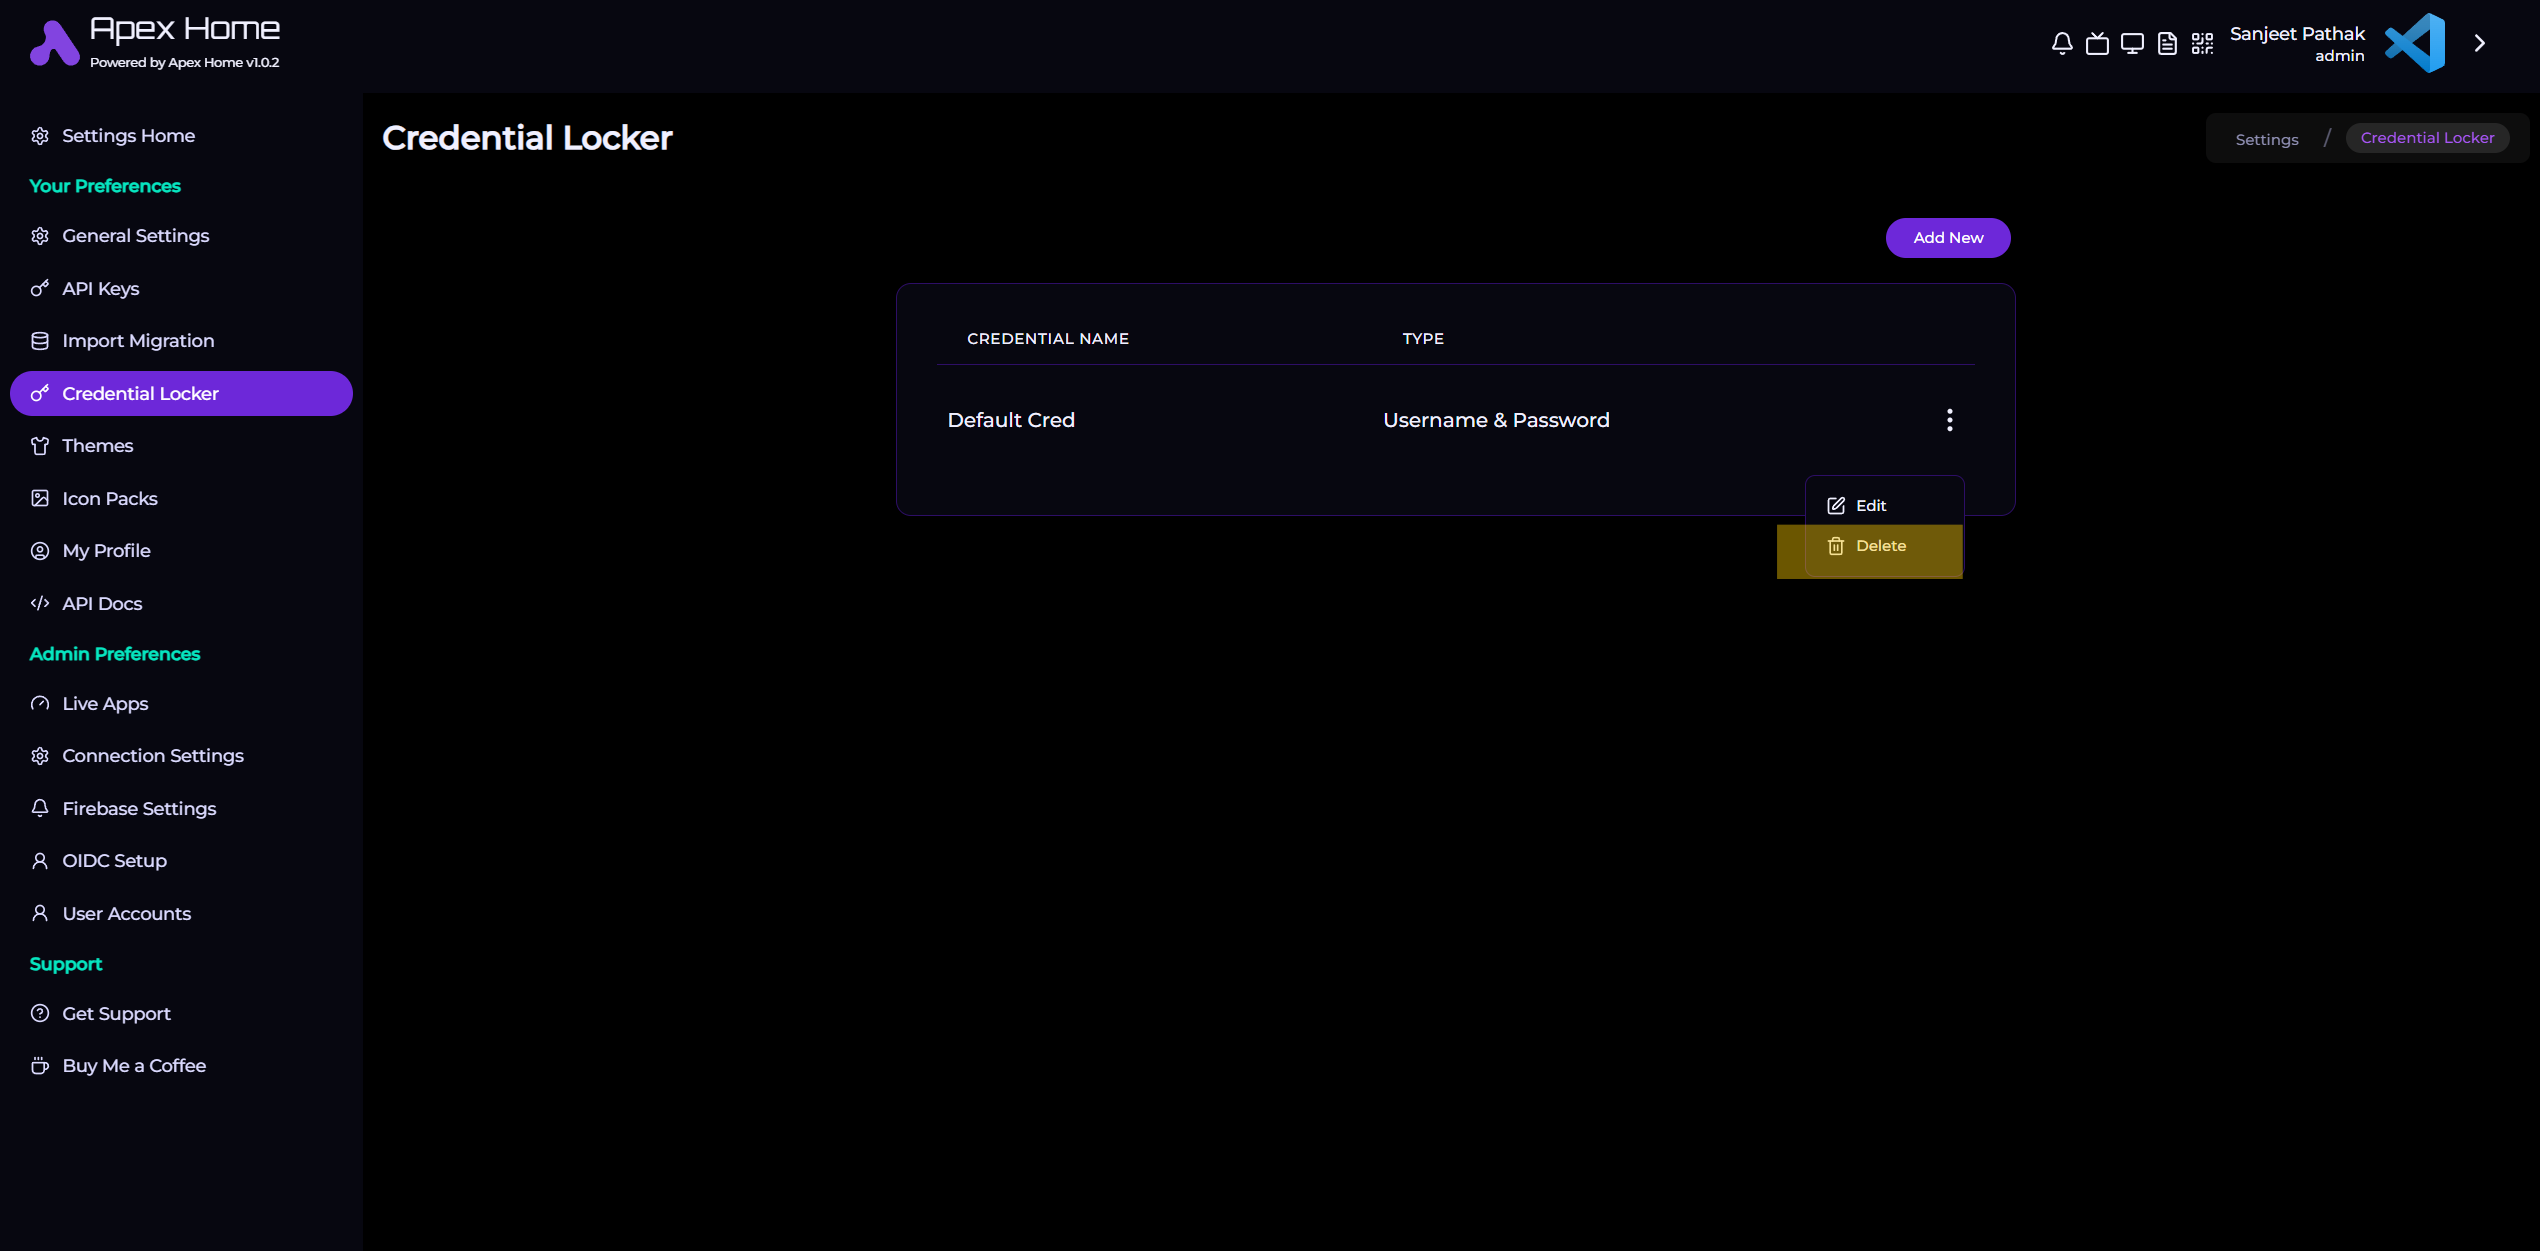2540x1251 pixels.
Task: Open the document page icon in header
Action: click(2167, 43)
